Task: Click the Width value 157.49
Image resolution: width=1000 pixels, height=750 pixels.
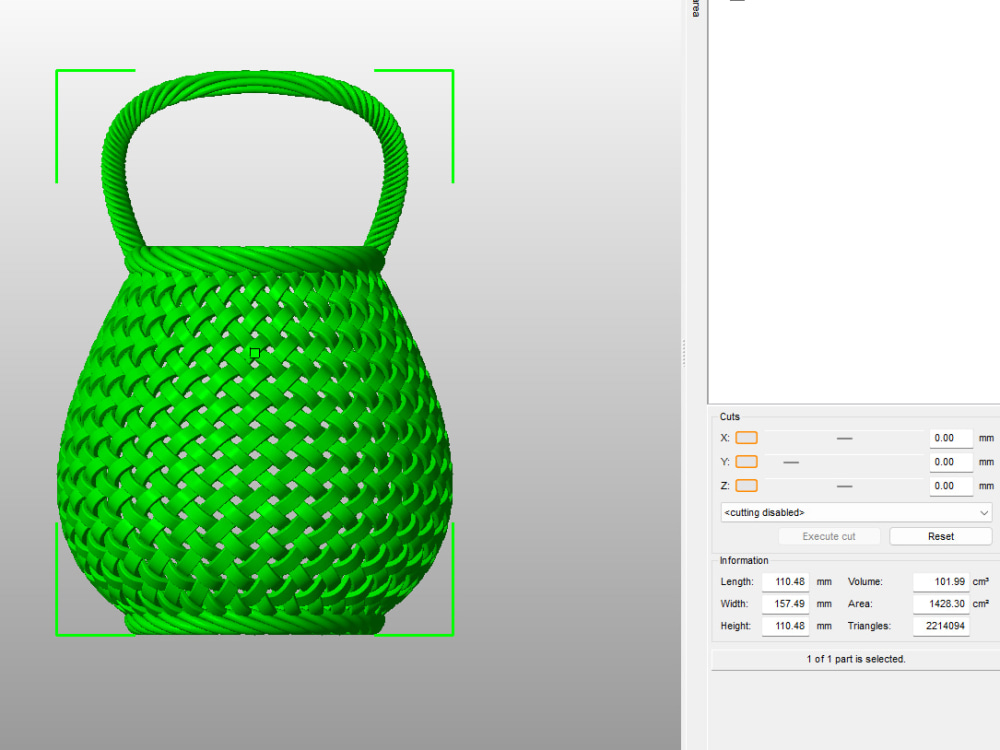Action: (x=786, y=604)
